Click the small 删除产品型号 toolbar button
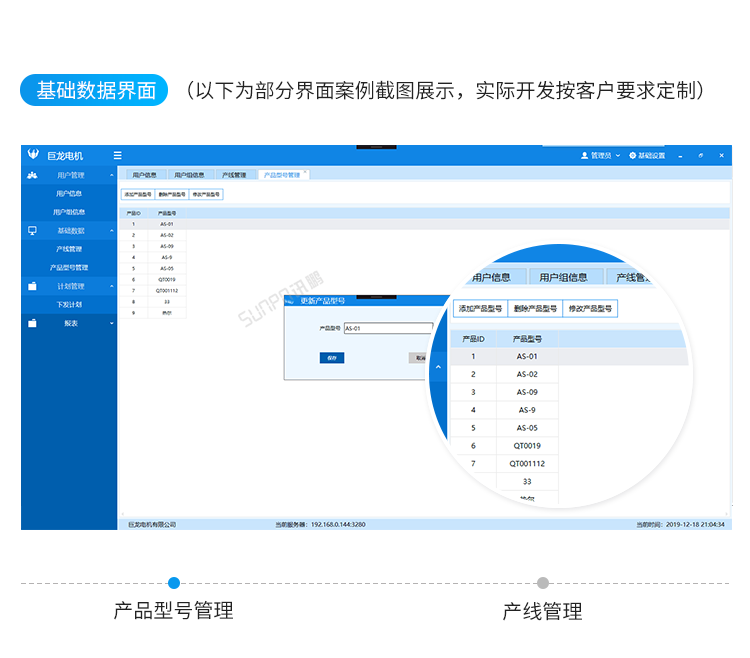Viewport: 750px width, 658px height. (172, 194)
